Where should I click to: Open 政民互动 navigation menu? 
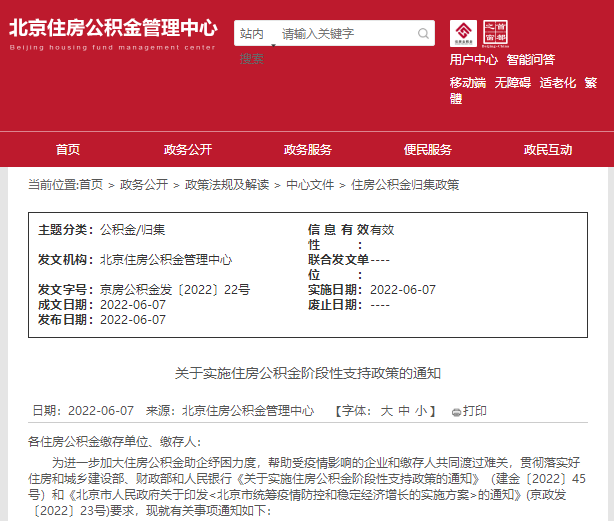point(548,149)
